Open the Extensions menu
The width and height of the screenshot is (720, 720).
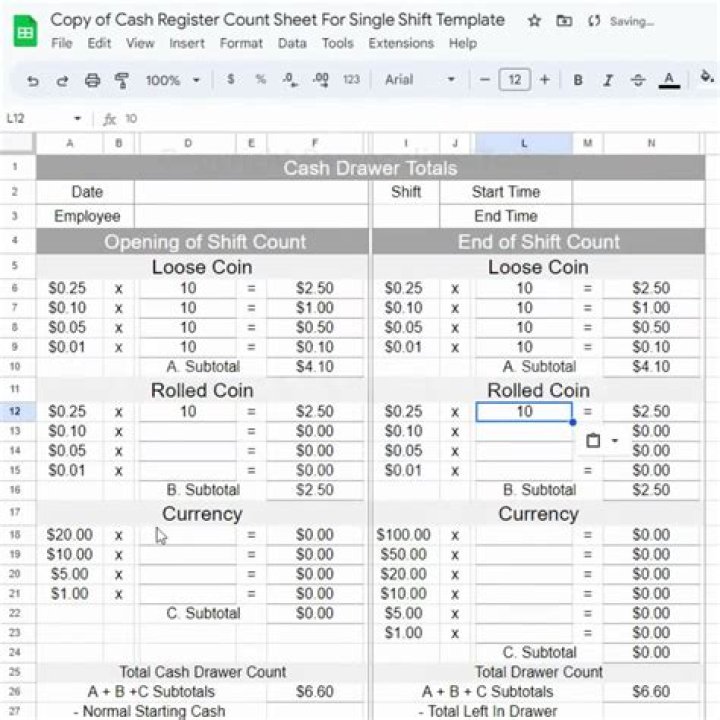point(401,43)
